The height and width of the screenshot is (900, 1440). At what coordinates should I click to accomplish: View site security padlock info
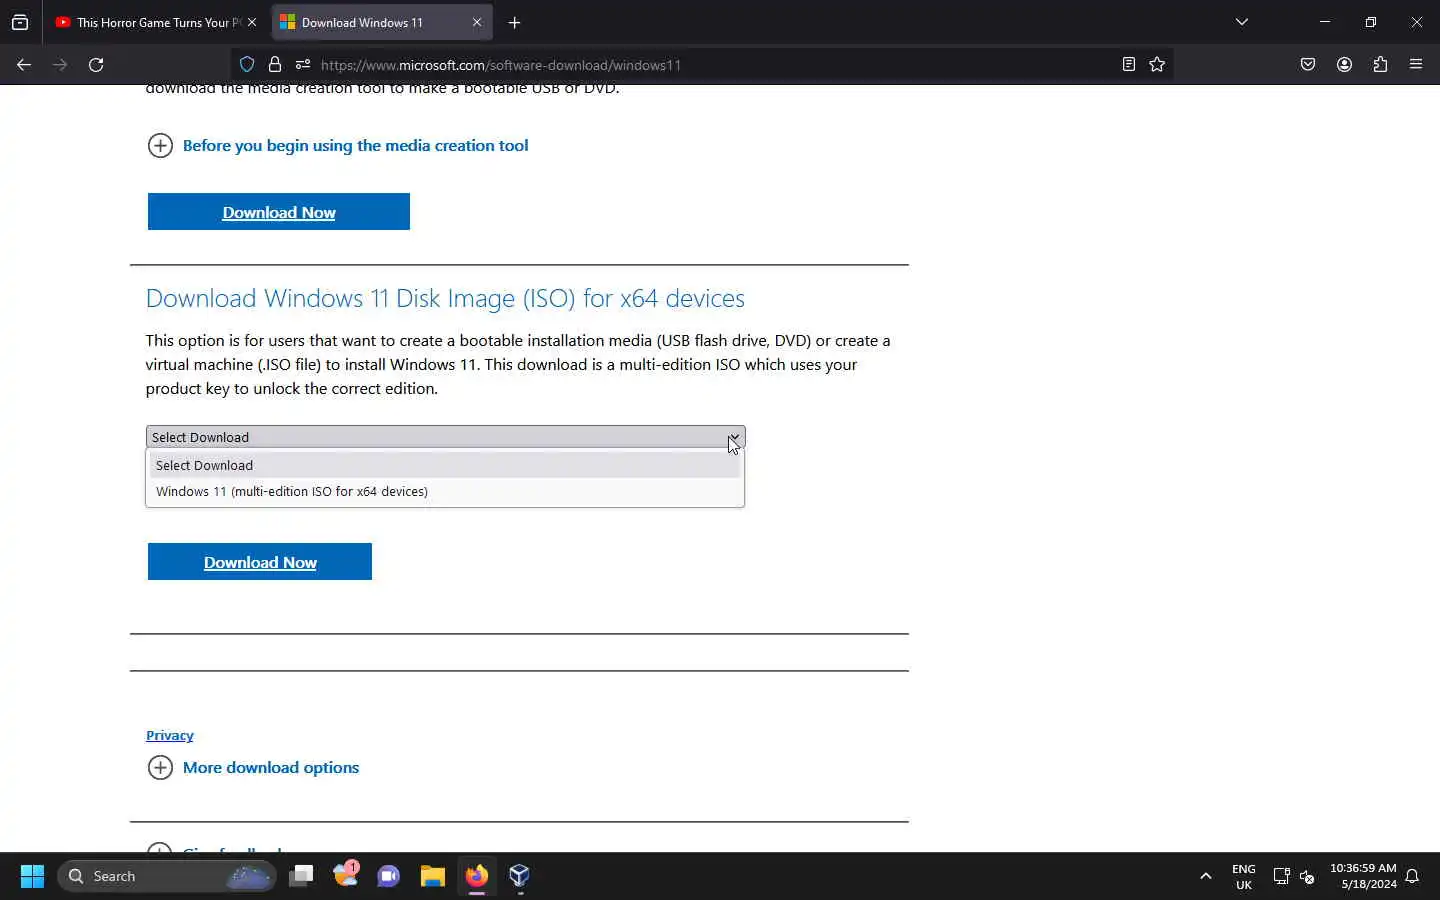(x=275, y=65)
